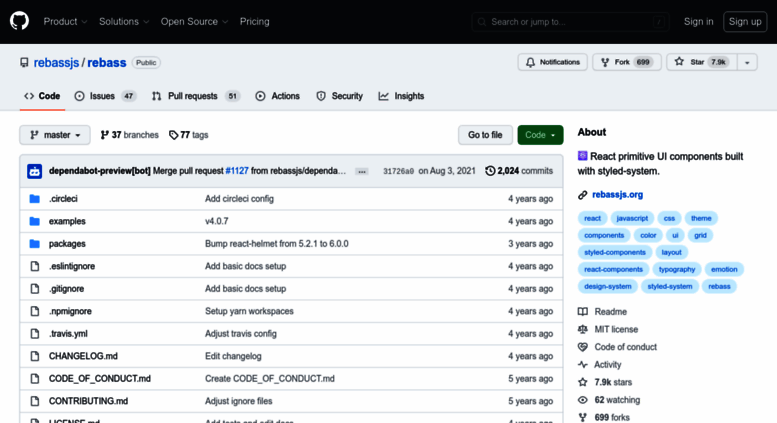
Task: Open the Solutions dropdown menu
Action: point(124,21)
